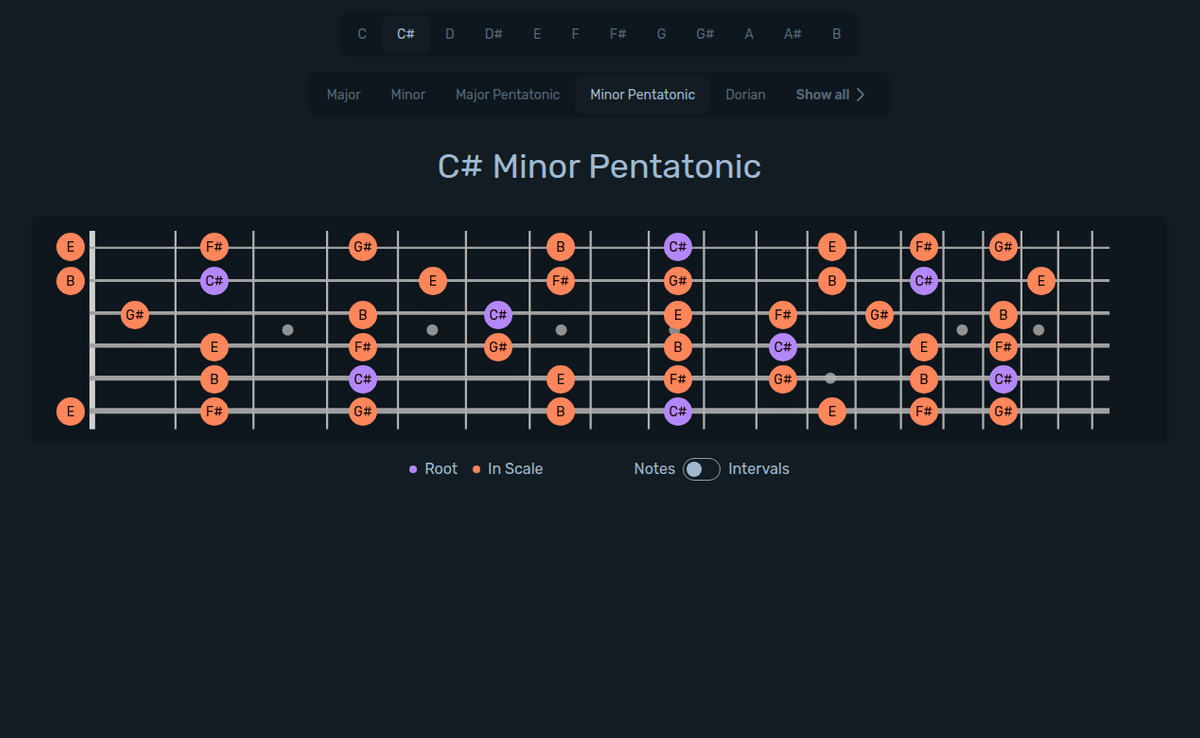Select F# as the root note

pos(618,34)
